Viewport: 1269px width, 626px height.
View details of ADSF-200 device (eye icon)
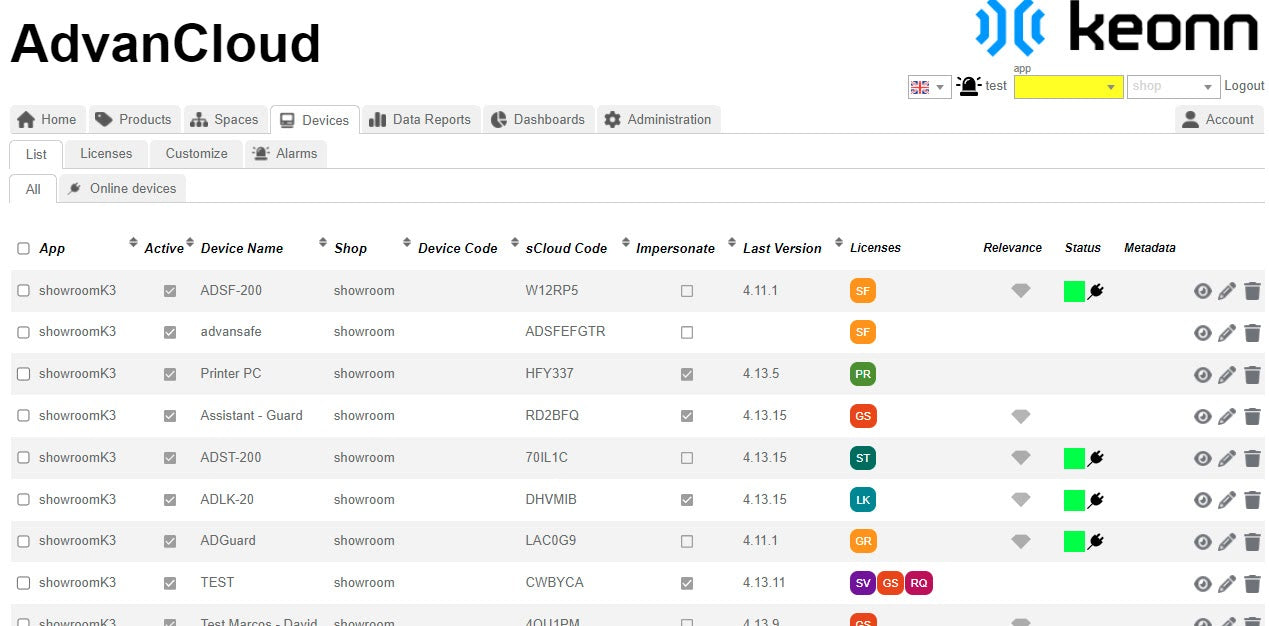point(1203,291)
